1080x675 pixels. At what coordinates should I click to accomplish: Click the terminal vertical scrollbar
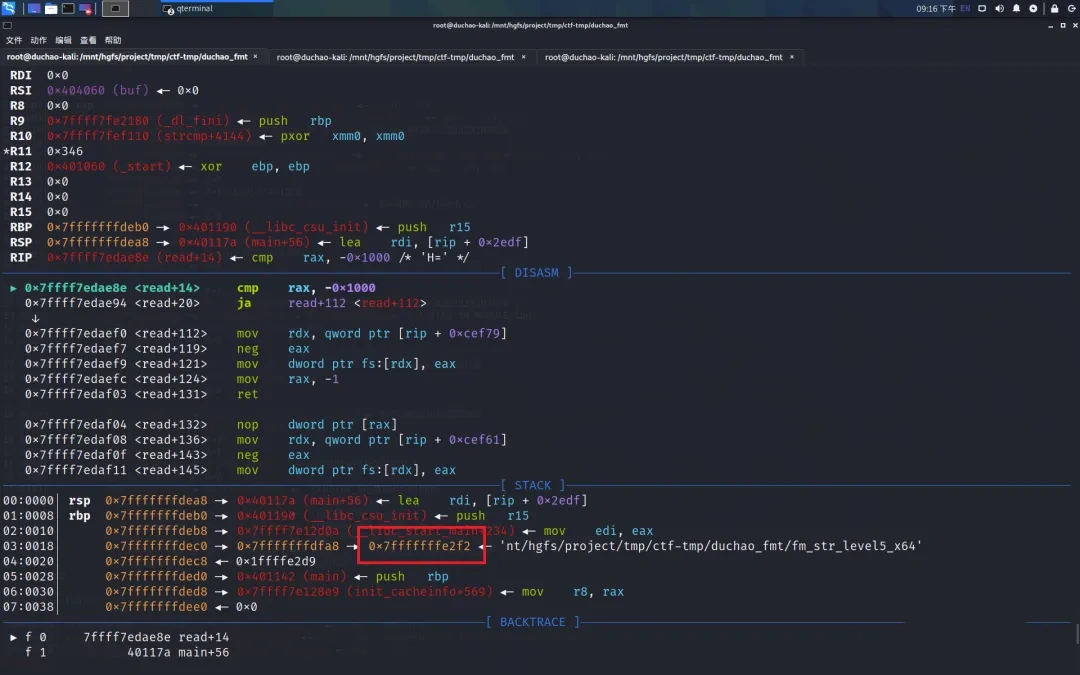coord(1077,634)
